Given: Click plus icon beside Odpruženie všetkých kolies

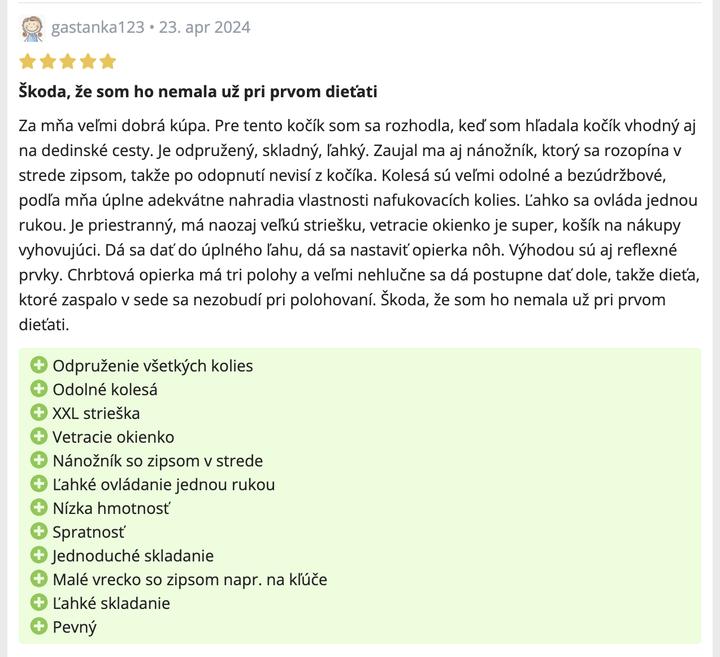Looking at the screenshot, I should coord(39,366).
